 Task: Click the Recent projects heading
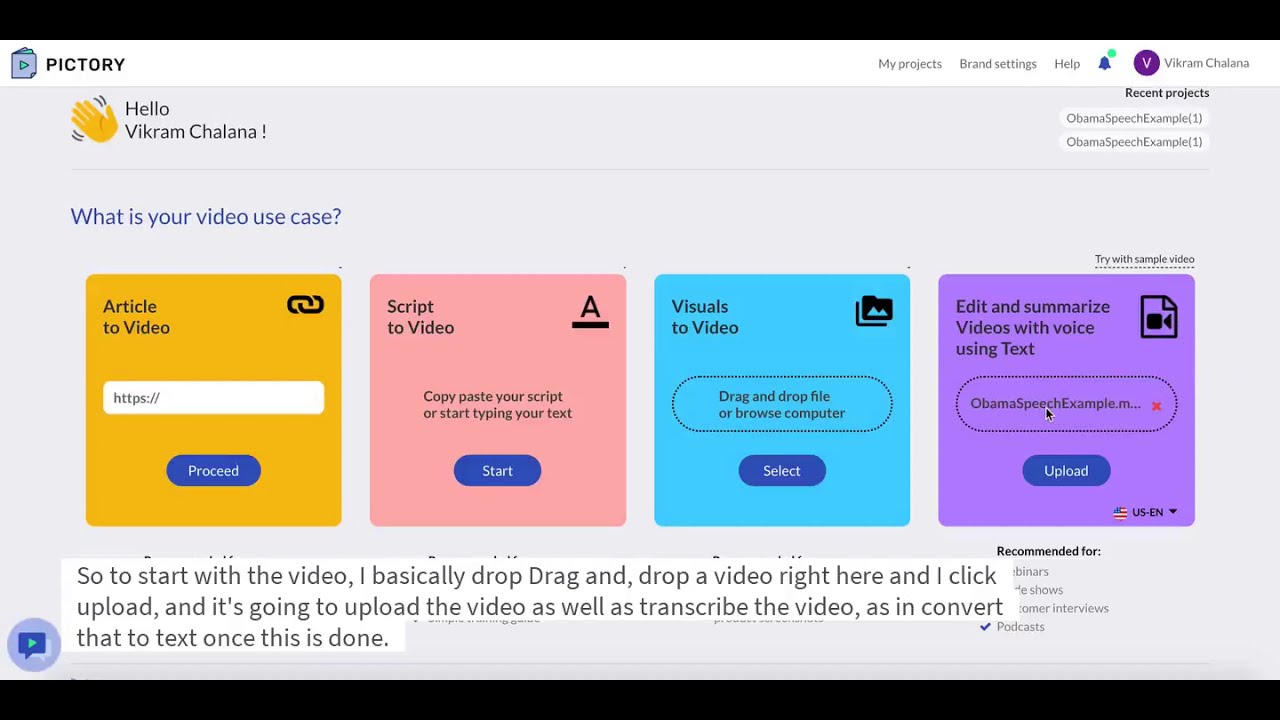click(x=1167, y=93)
